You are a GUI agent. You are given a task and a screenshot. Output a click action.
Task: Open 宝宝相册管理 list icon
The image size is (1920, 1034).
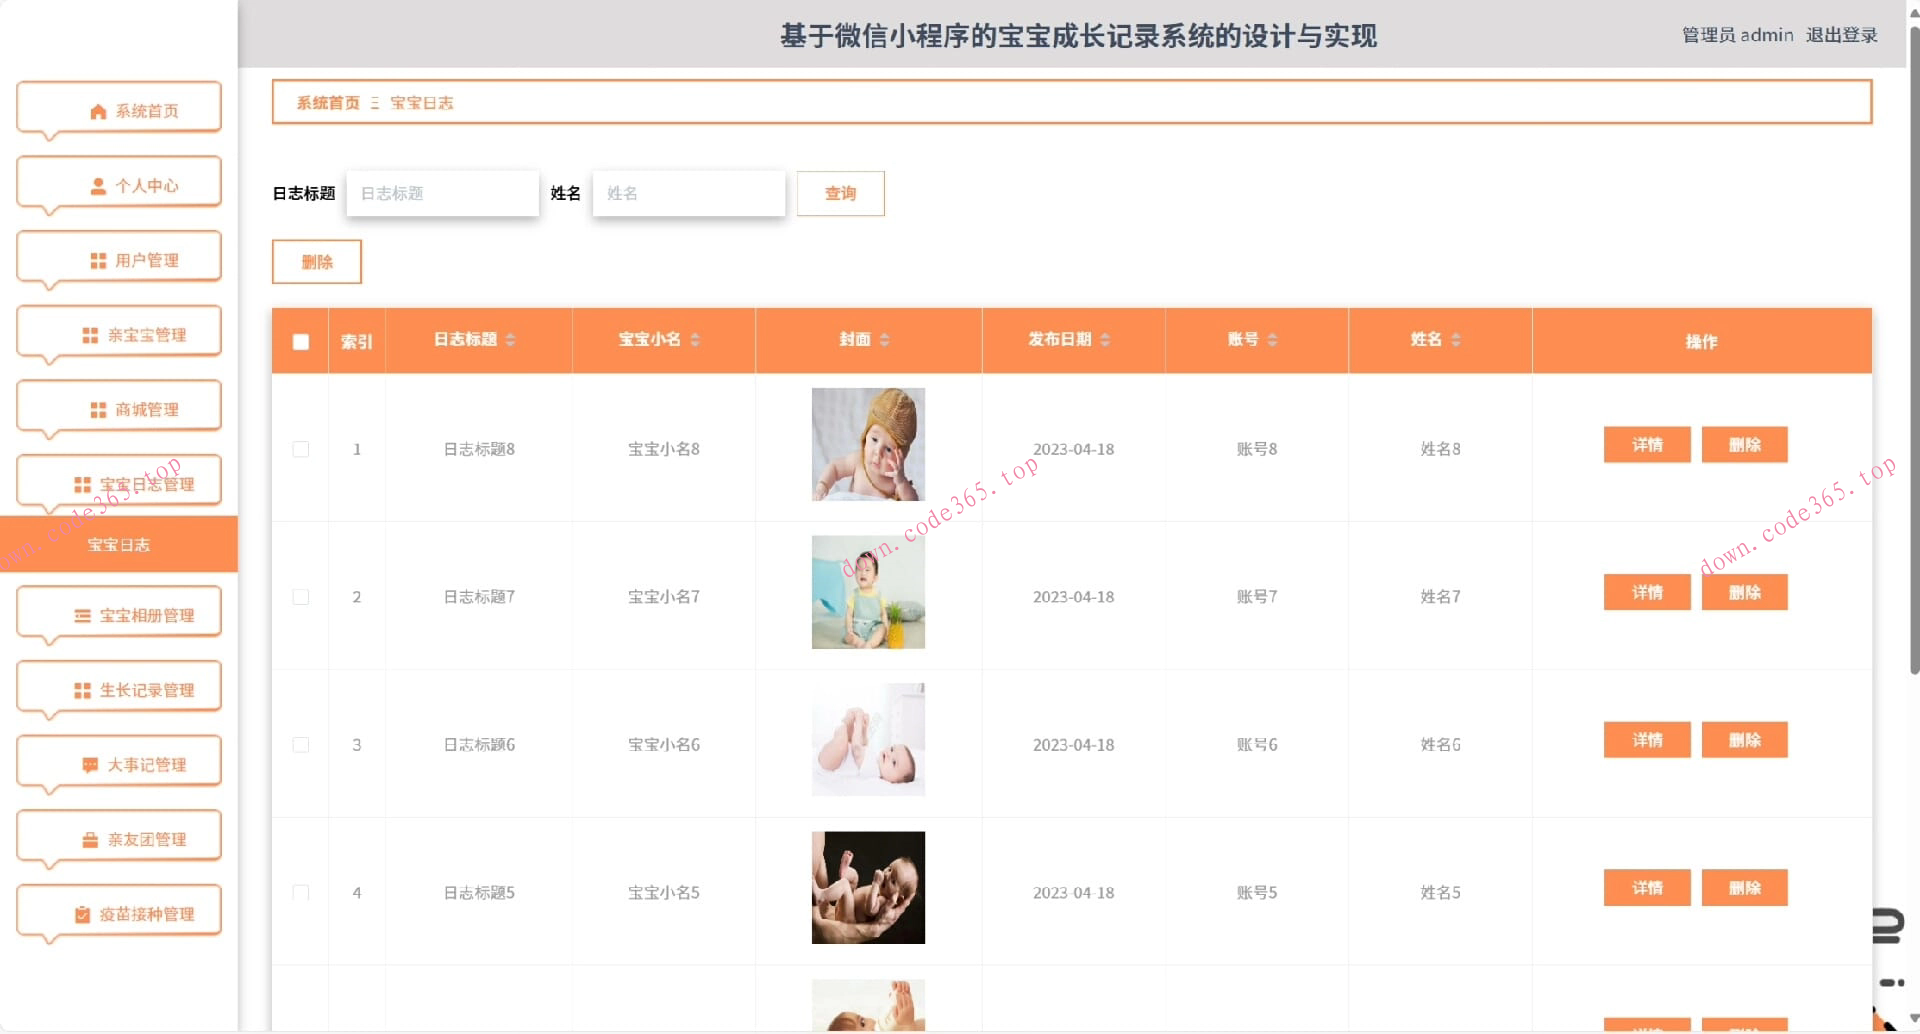82,615
